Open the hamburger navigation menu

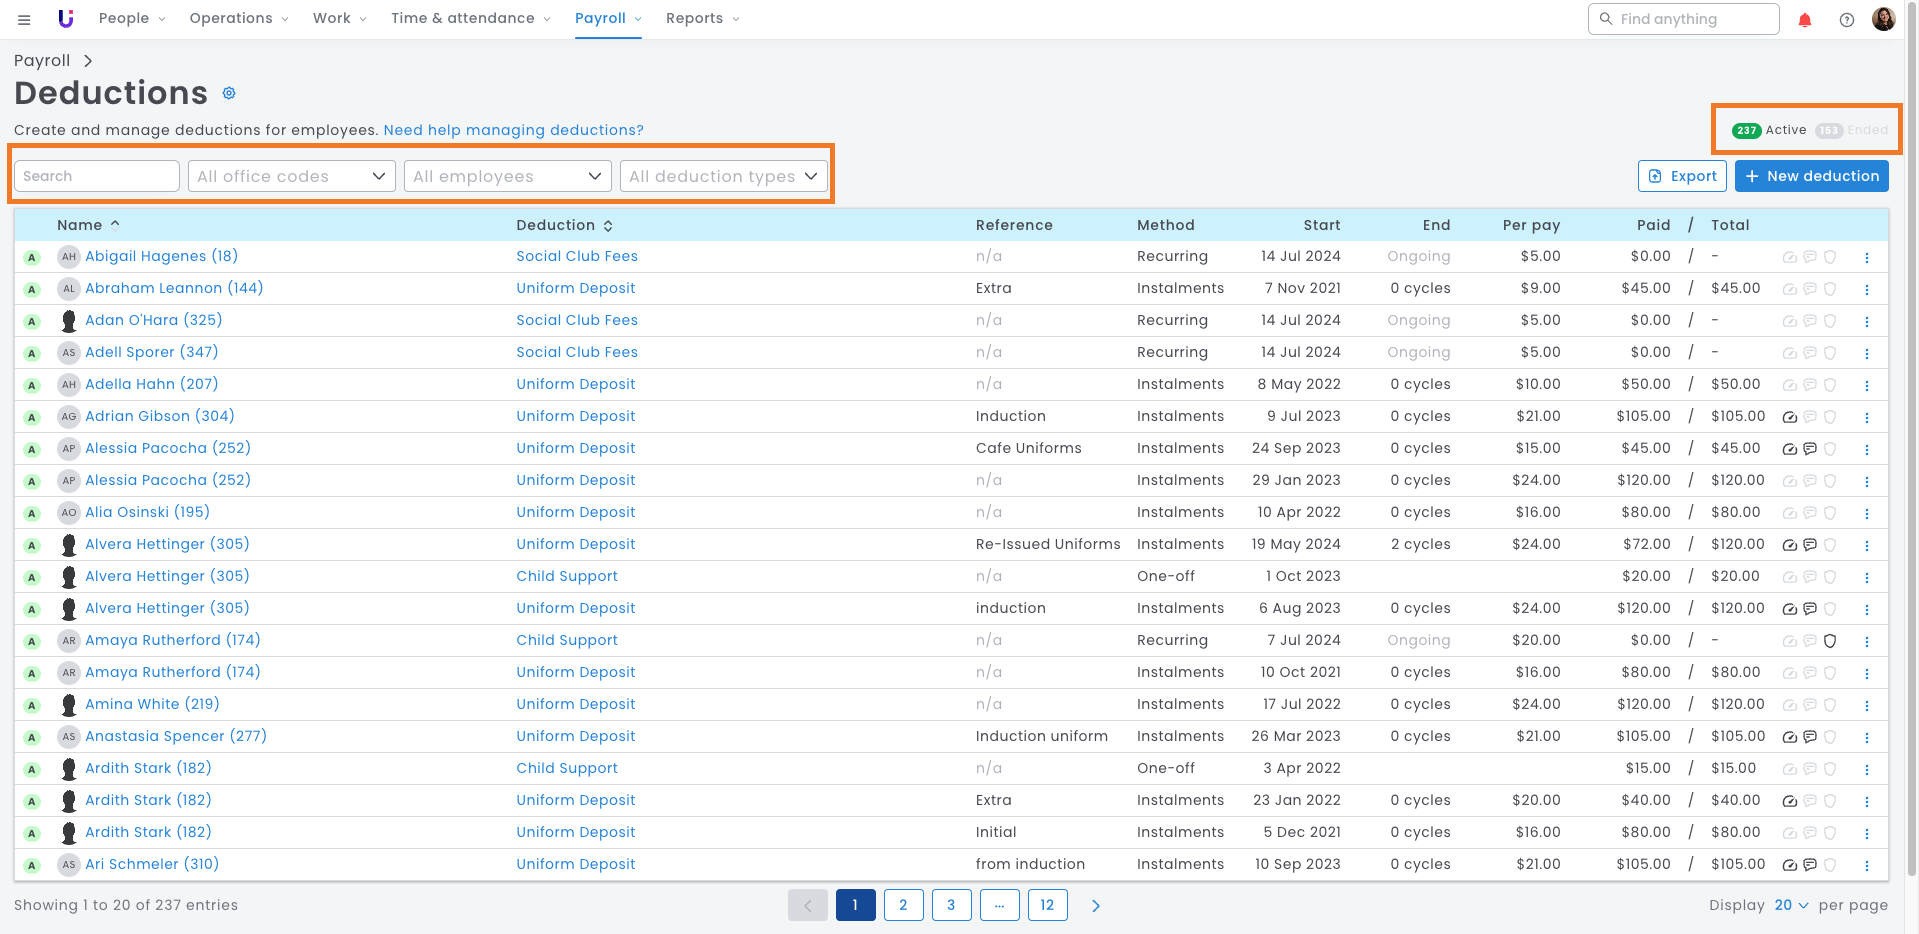[x=24, y=19]
